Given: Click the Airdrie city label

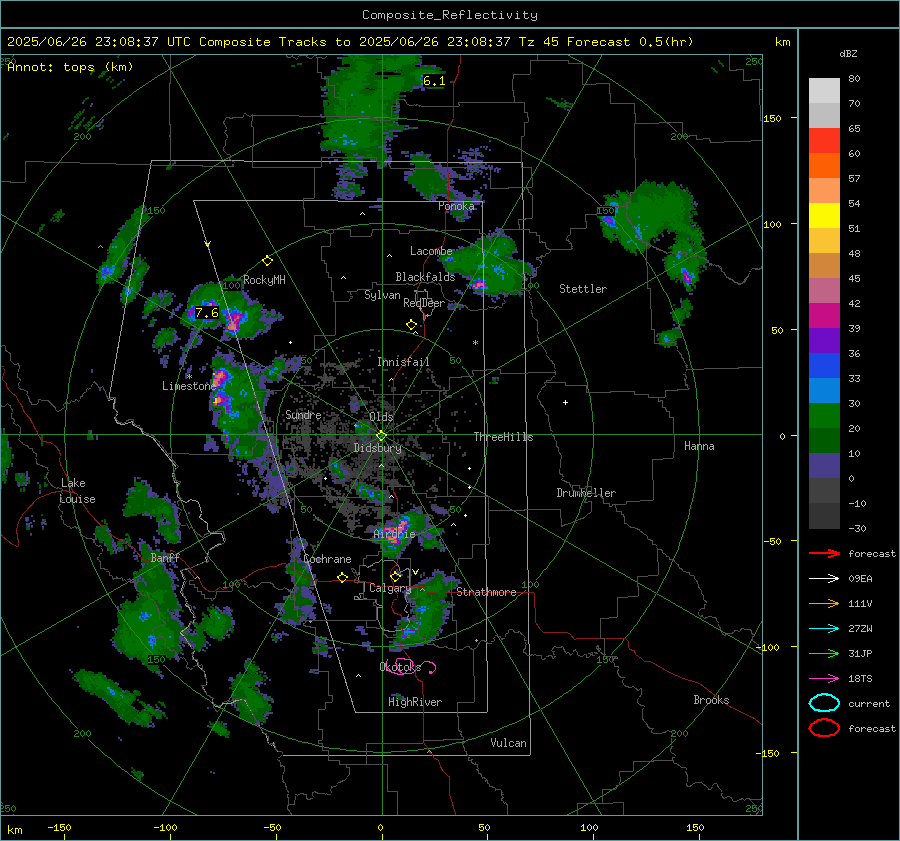Looking at the screenshot, I should pyautogui.click(x=394, y=534).
